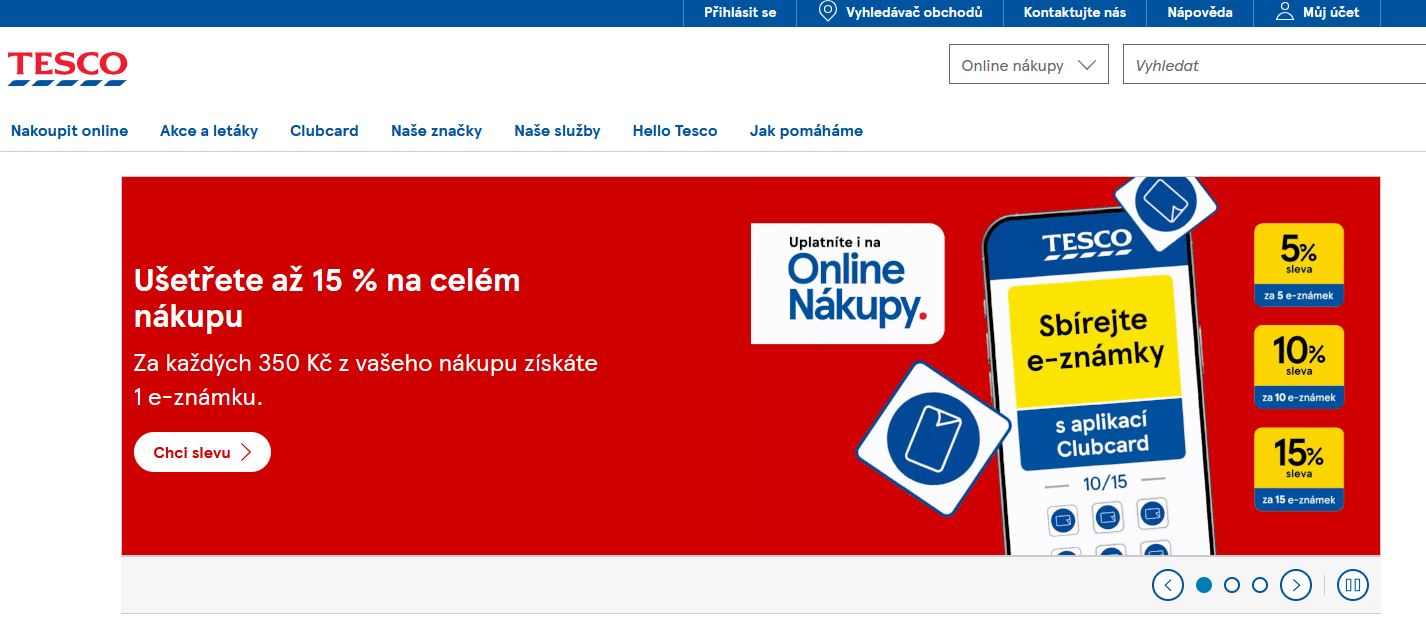Open the Přihlásit se link

point(740,12)
